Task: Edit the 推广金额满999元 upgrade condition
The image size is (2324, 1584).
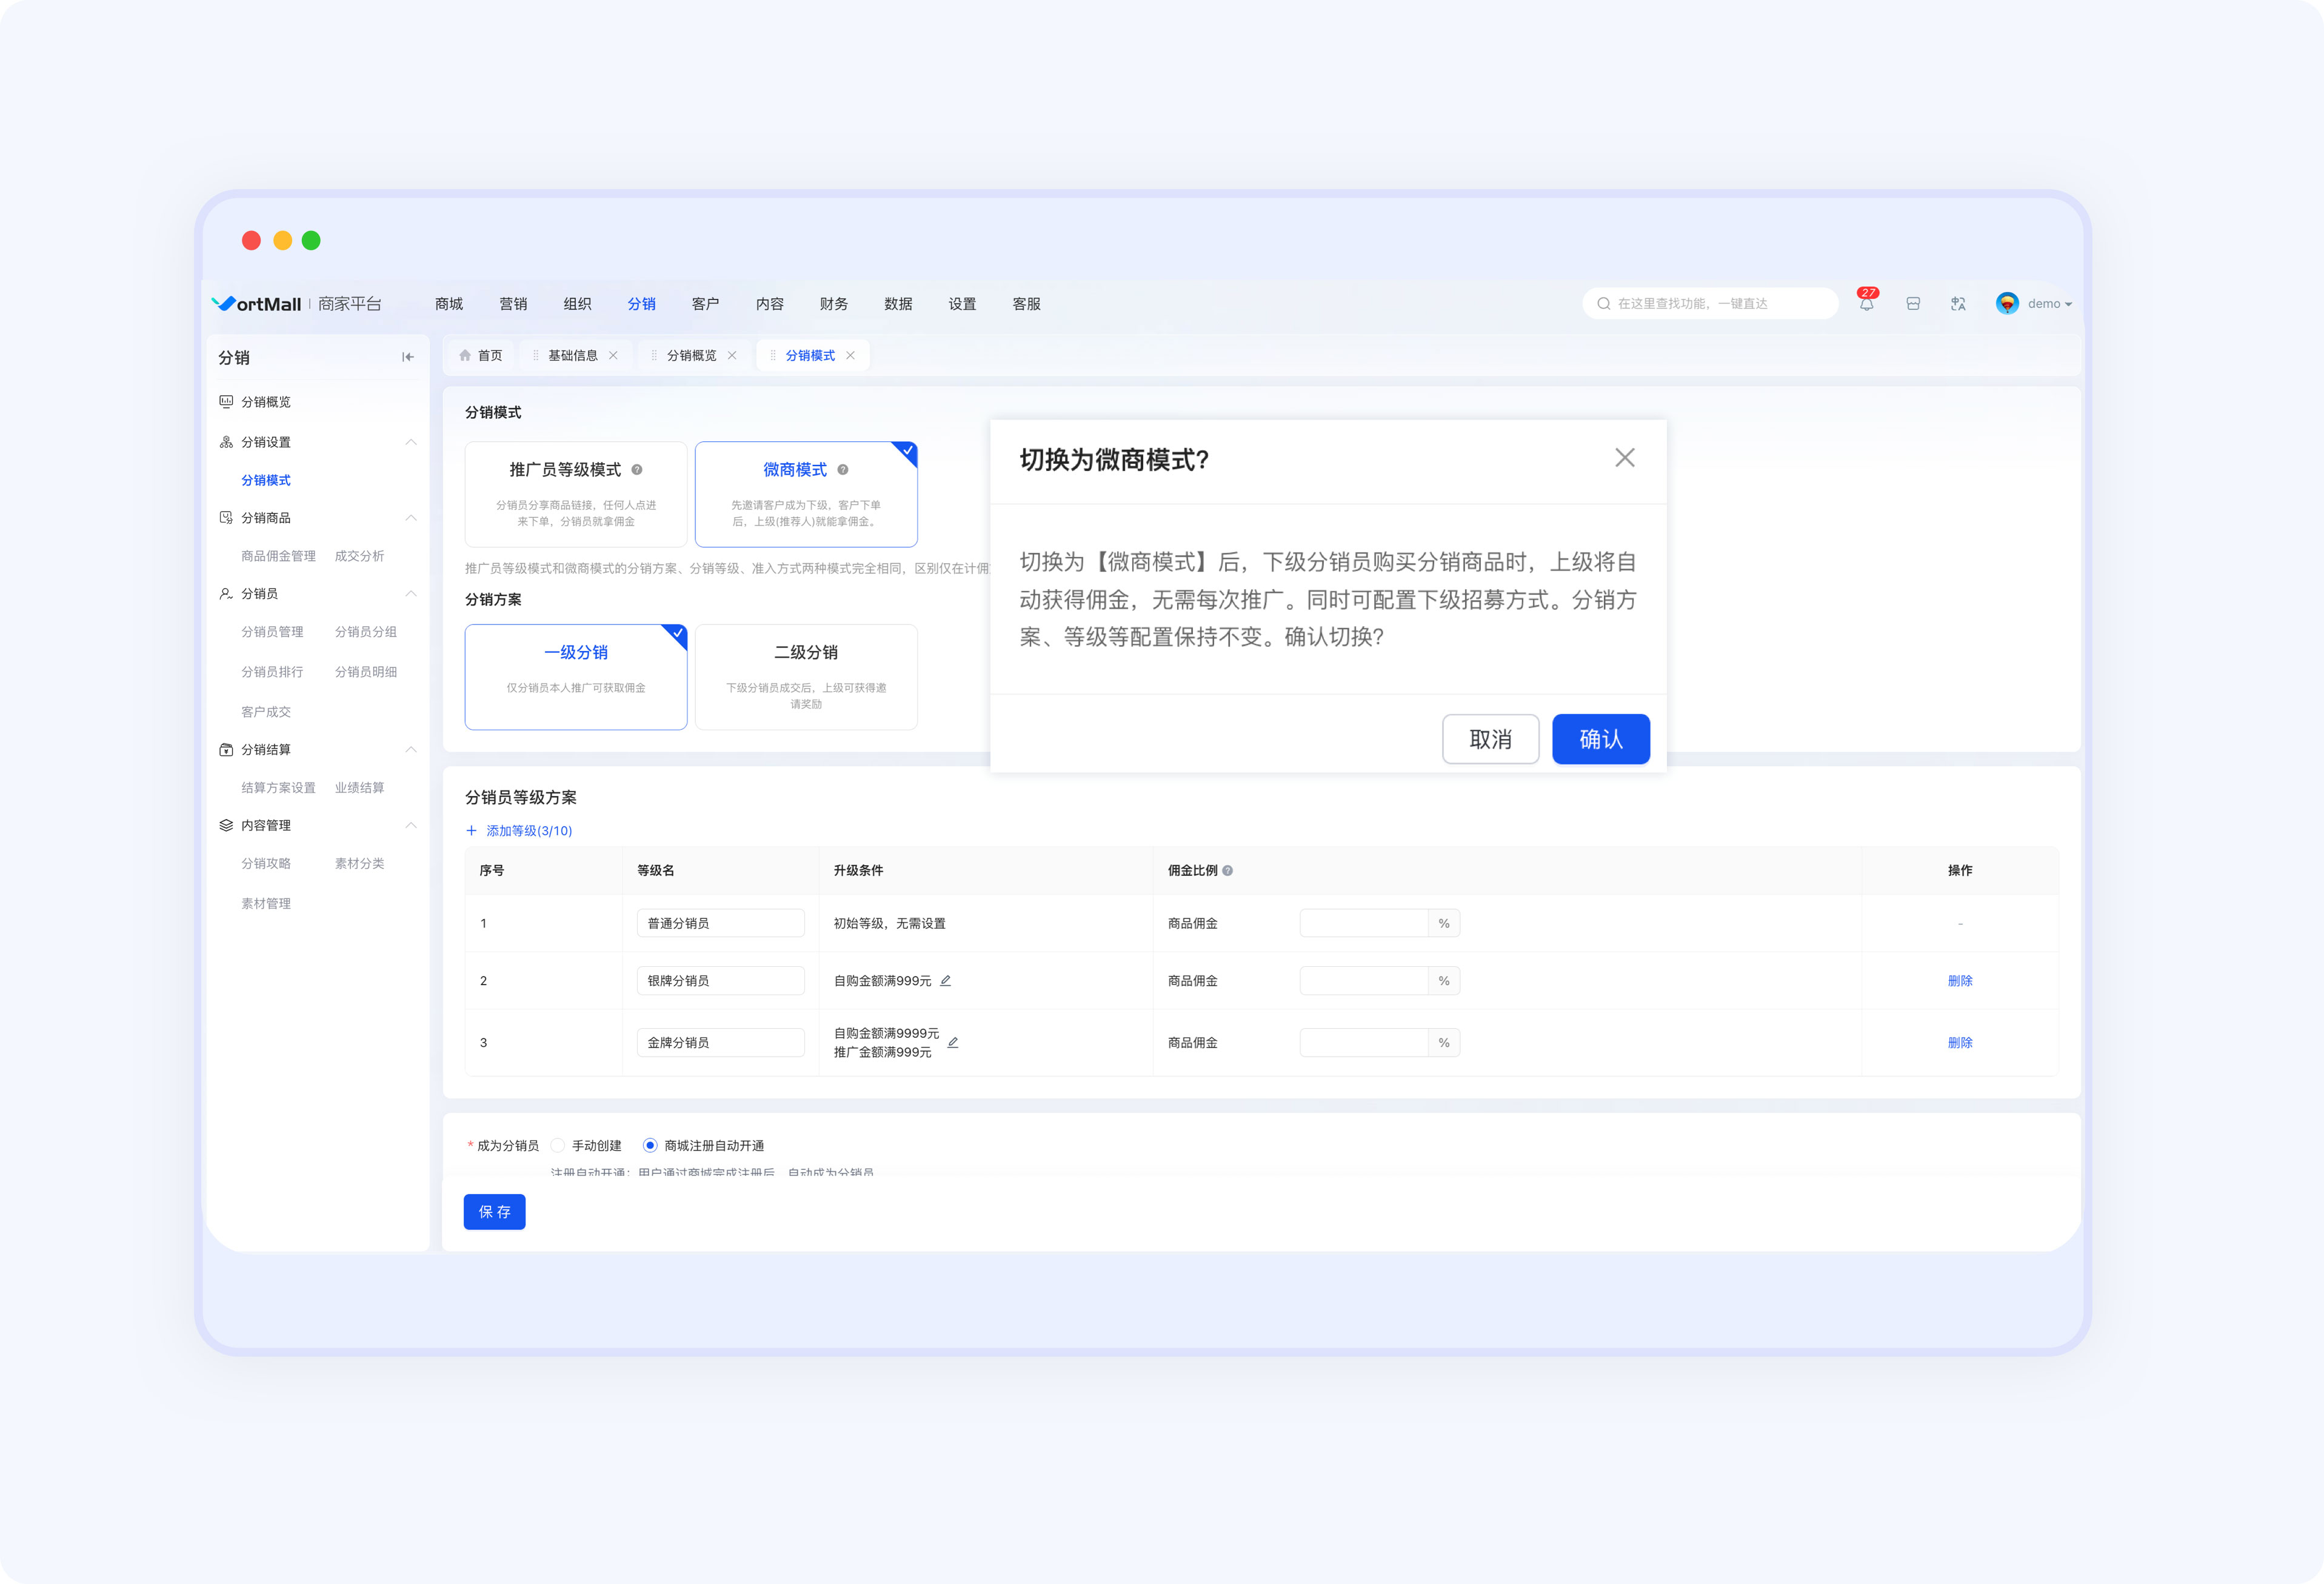Action: pos(953,1043)
